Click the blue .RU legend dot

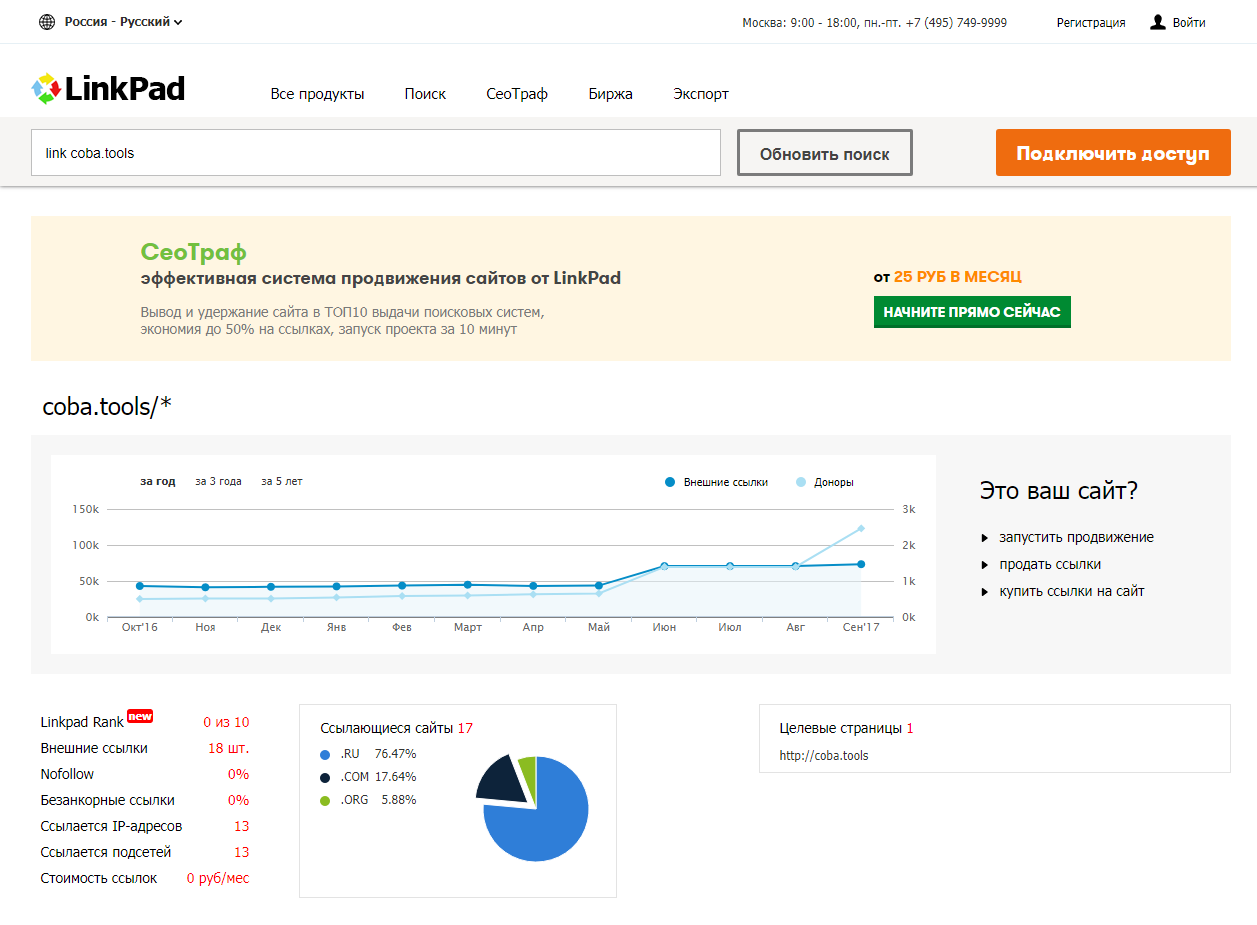pos(325,754)
